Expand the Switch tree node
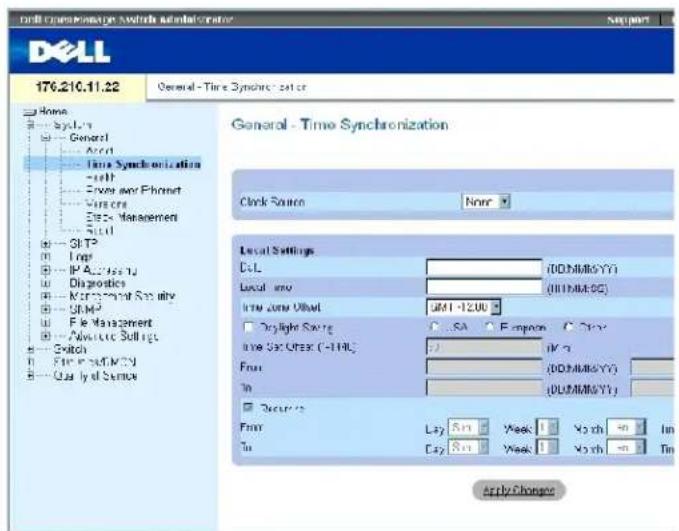The width and height of the screenshot is (679, 531). [x=30, y=349]
